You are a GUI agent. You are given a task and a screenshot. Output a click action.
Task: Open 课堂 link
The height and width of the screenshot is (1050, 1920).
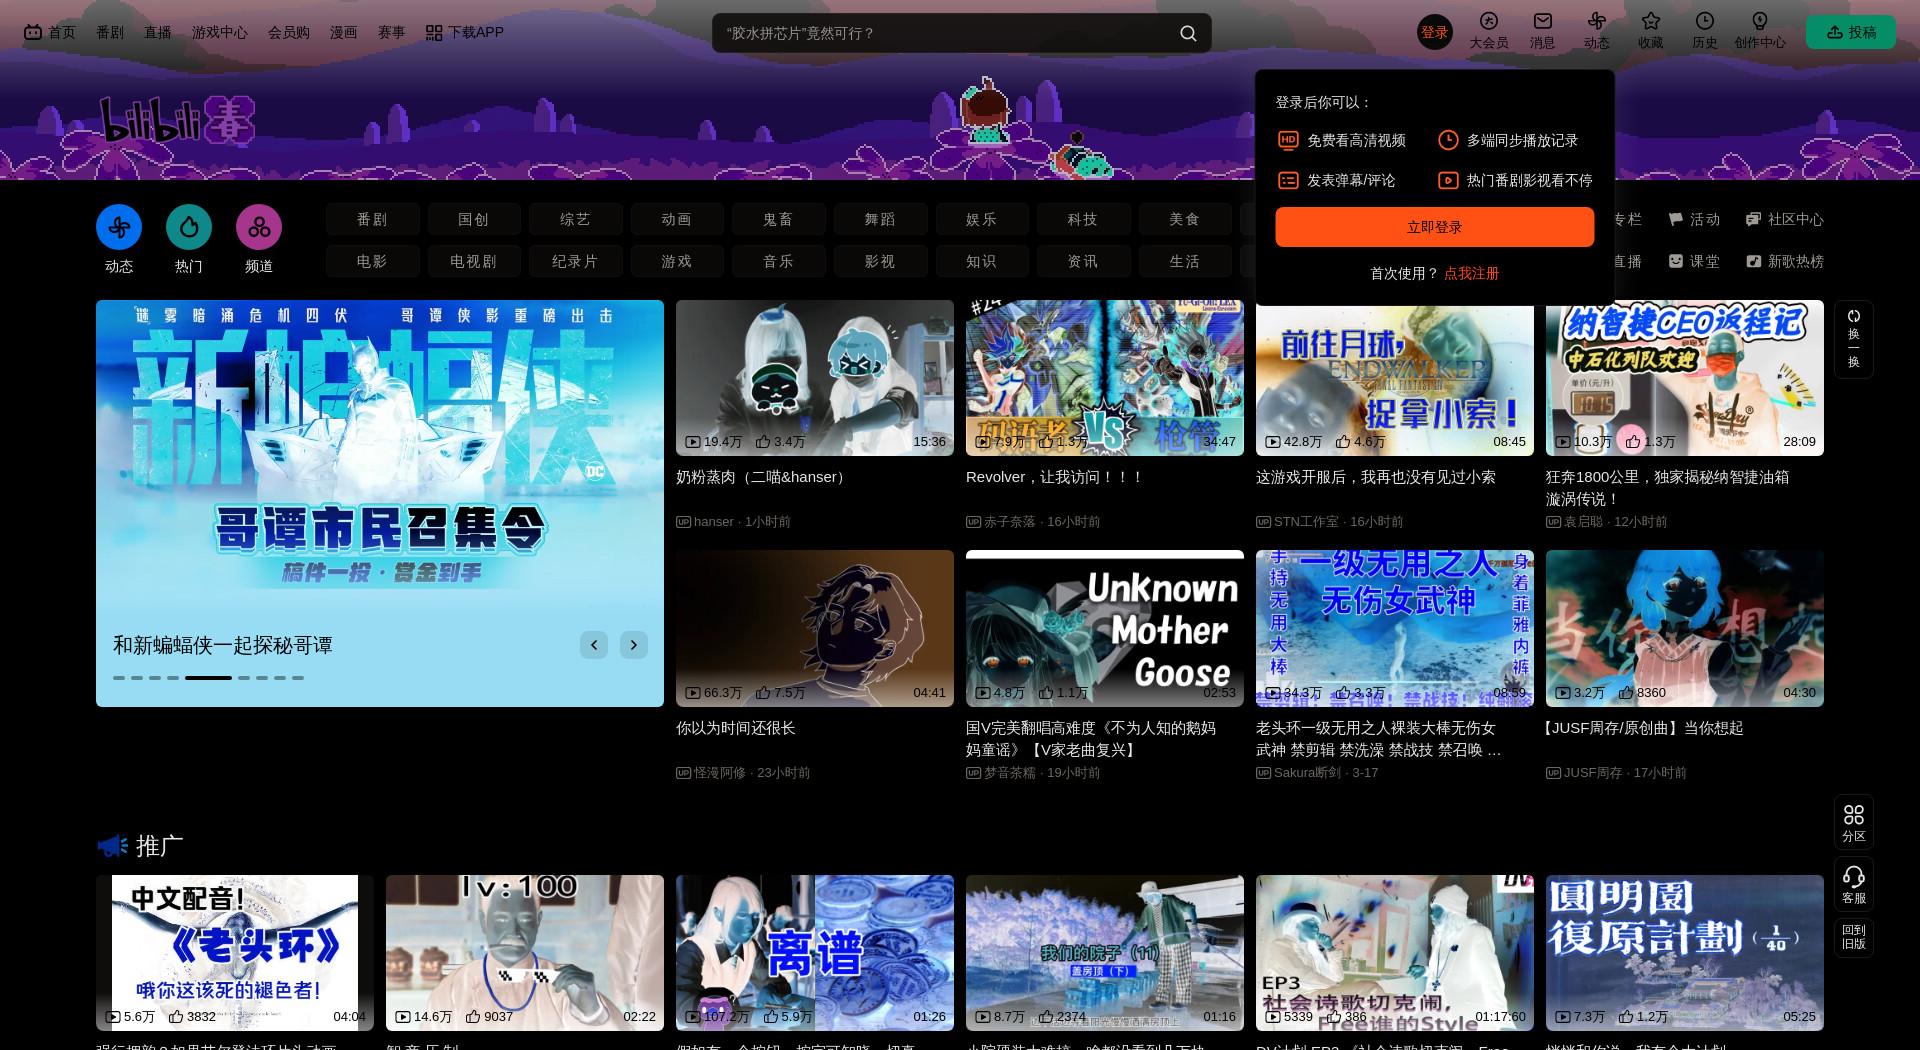click(x=1694, y=261)
